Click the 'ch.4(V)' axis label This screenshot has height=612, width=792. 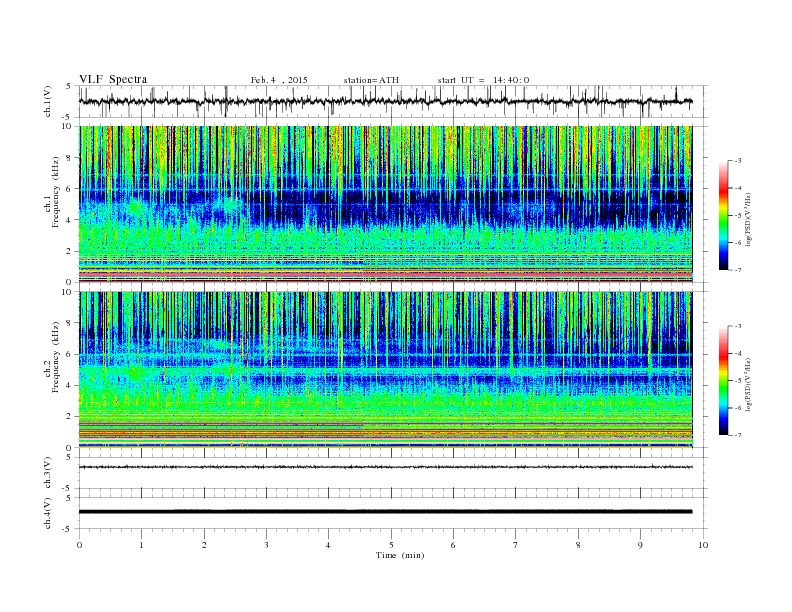click(48, 513)
